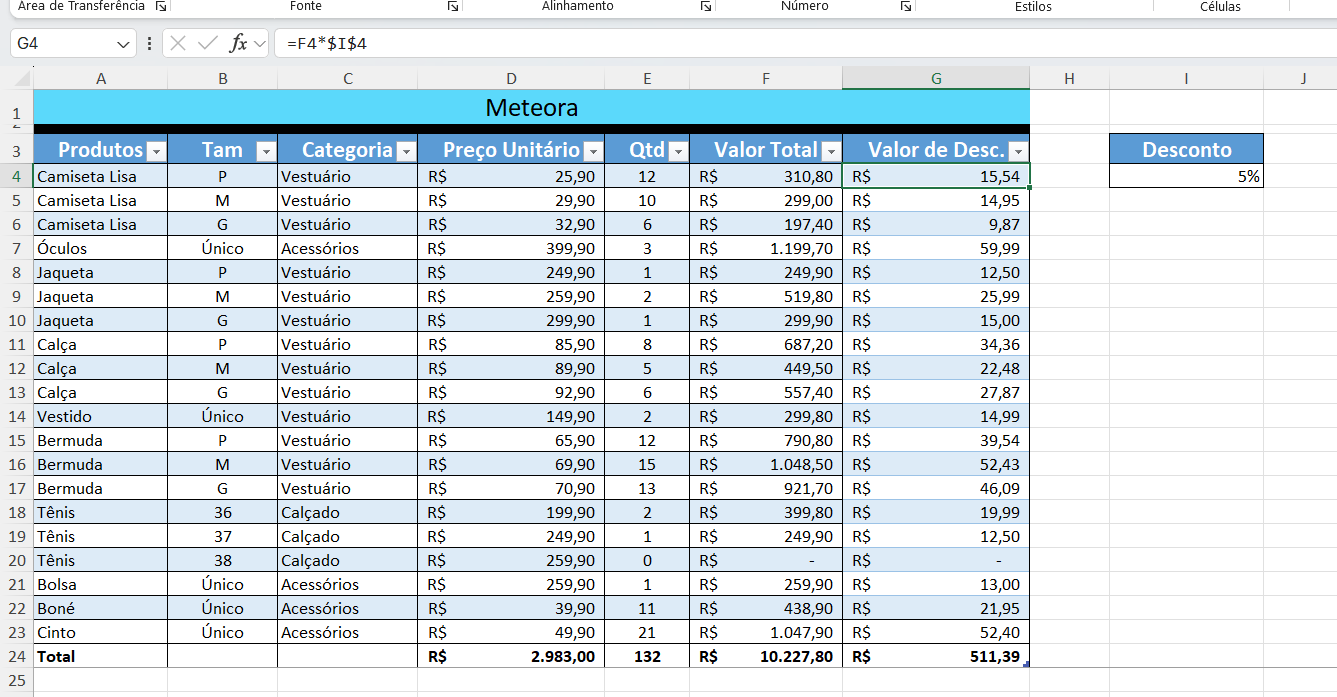Screen dimensions: 1337x697
Task: Select column I header
Action: click(1186, 78)
